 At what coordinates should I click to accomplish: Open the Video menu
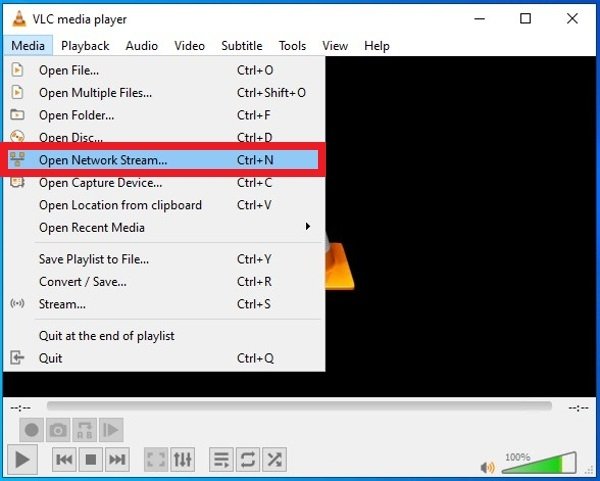(x=189, y=46)
